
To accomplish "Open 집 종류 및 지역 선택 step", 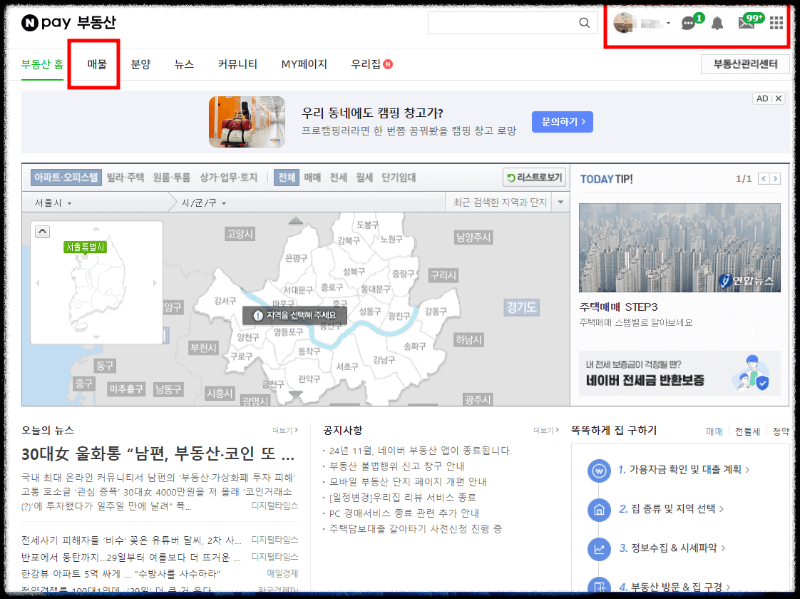I will pyautogui.click(x=671, y=509).
